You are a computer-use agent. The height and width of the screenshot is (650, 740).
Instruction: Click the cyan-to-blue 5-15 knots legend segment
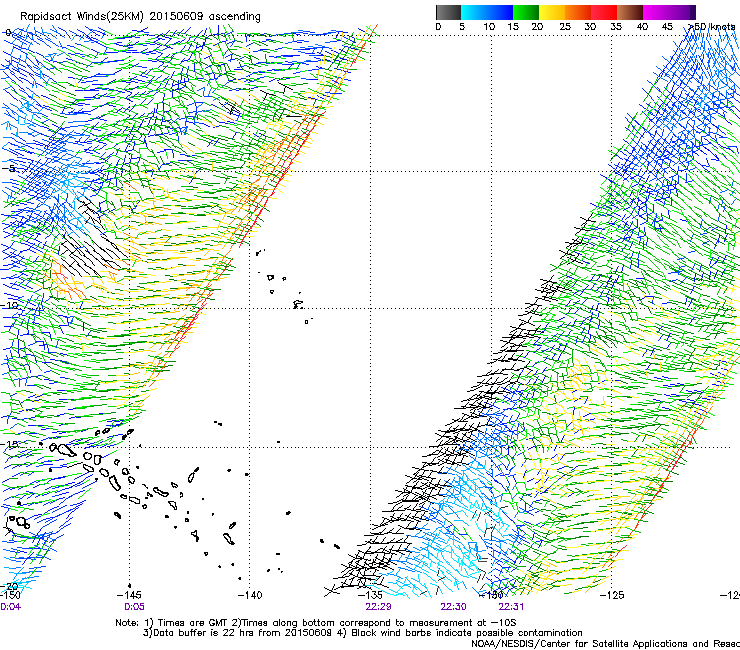coord(487,12)
